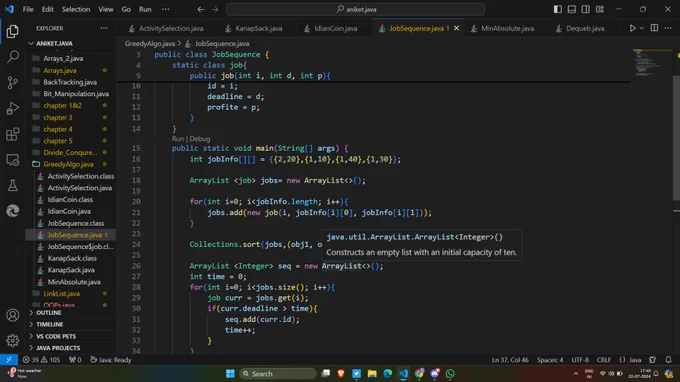Change line ending via CRLF status item
The image size is (680, 382).
coord(604,359)
